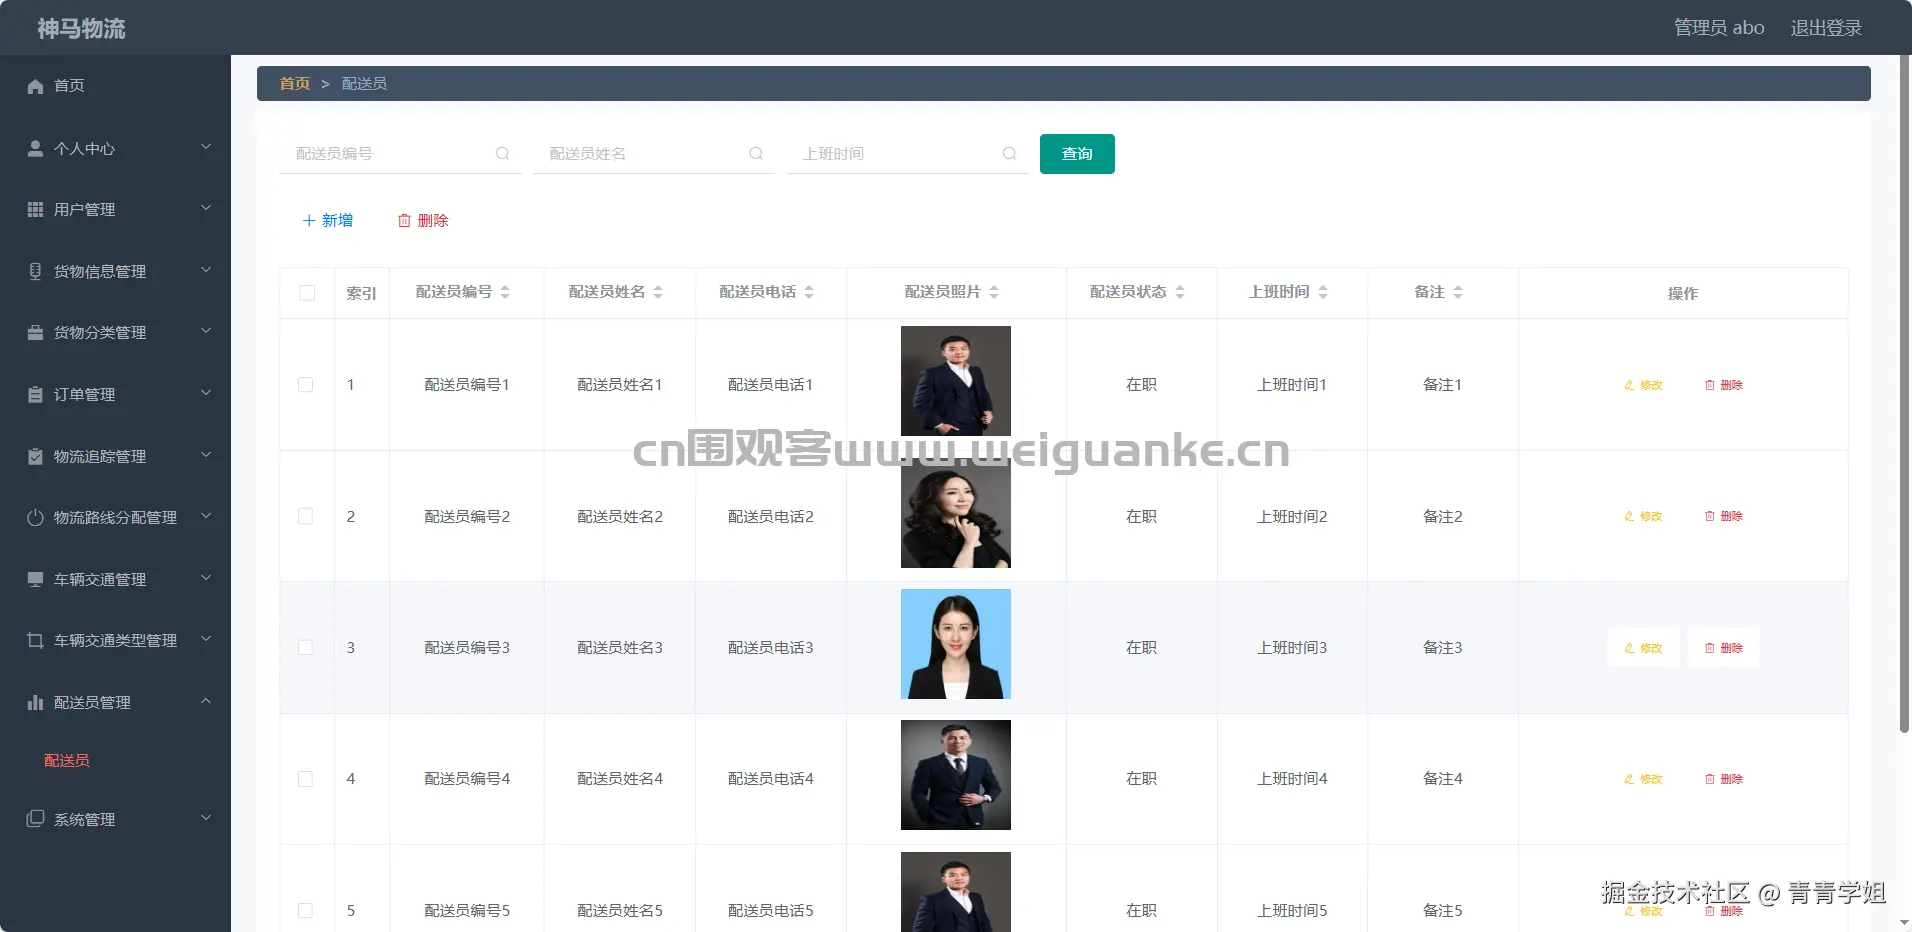Click the icon beside 货物信息管理
Viewport: 1912px width, 932px height.
[35, 271]
